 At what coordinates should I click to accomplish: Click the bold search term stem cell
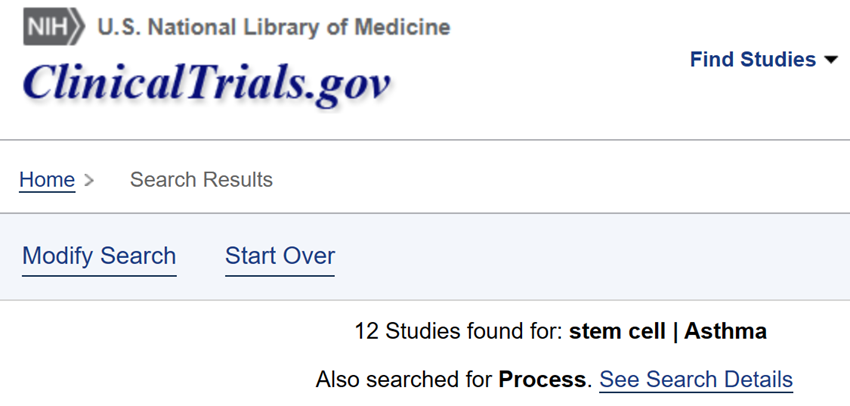tap(617, 331)
